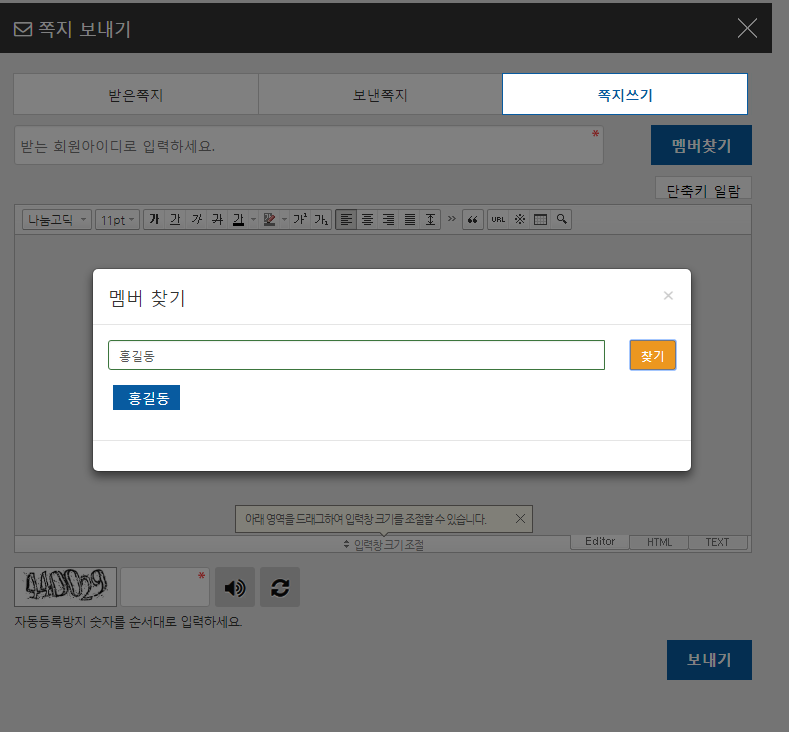
Task: Expand the font color dropdown arrow
Action: pyautogui.click(x=252, y=219)
